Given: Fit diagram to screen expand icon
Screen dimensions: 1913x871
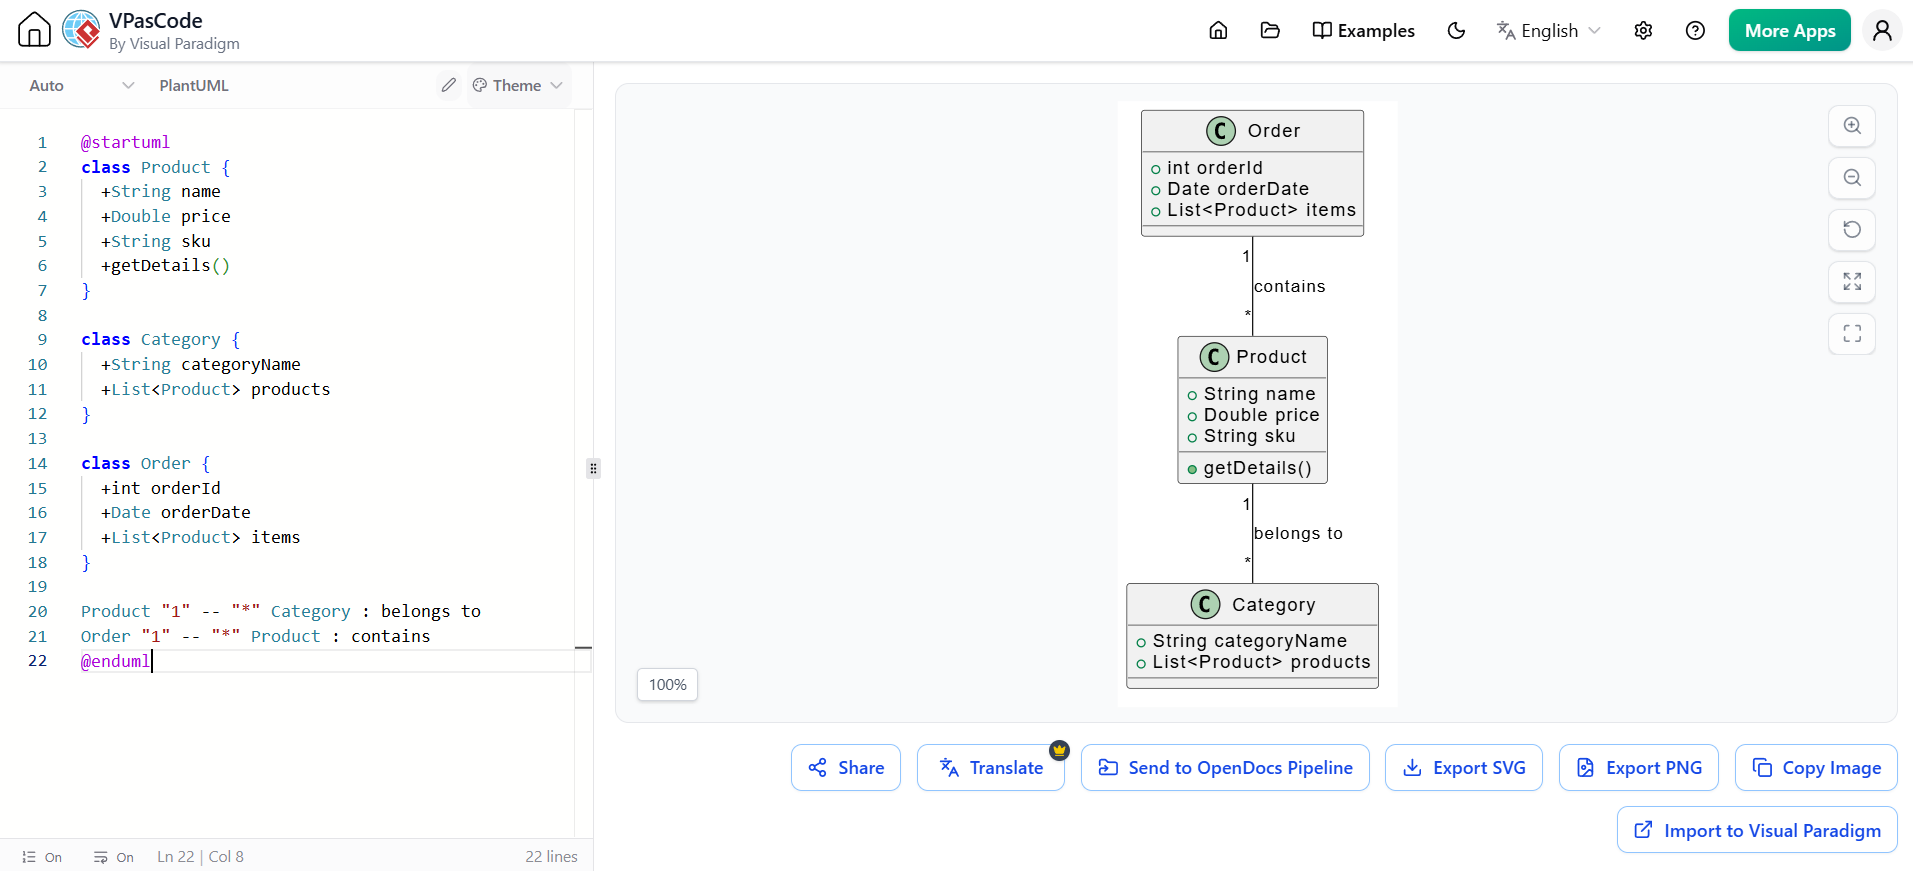Looking at the screenshot, I should [x=1852, y=282].
